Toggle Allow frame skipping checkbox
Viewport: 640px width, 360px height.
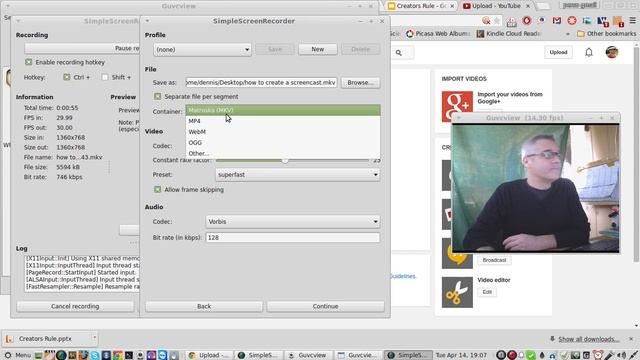click(158, 189)
